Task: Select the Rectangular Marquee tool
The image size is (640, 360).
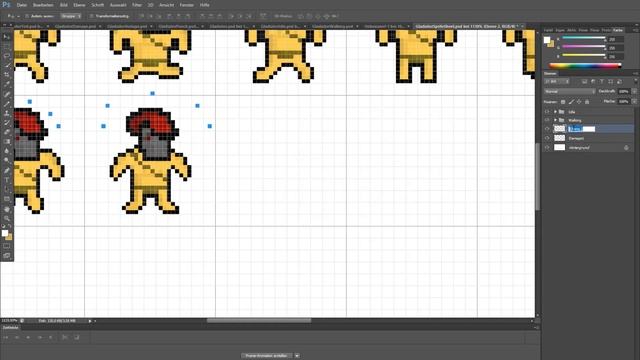Action: tap(7, 47)
